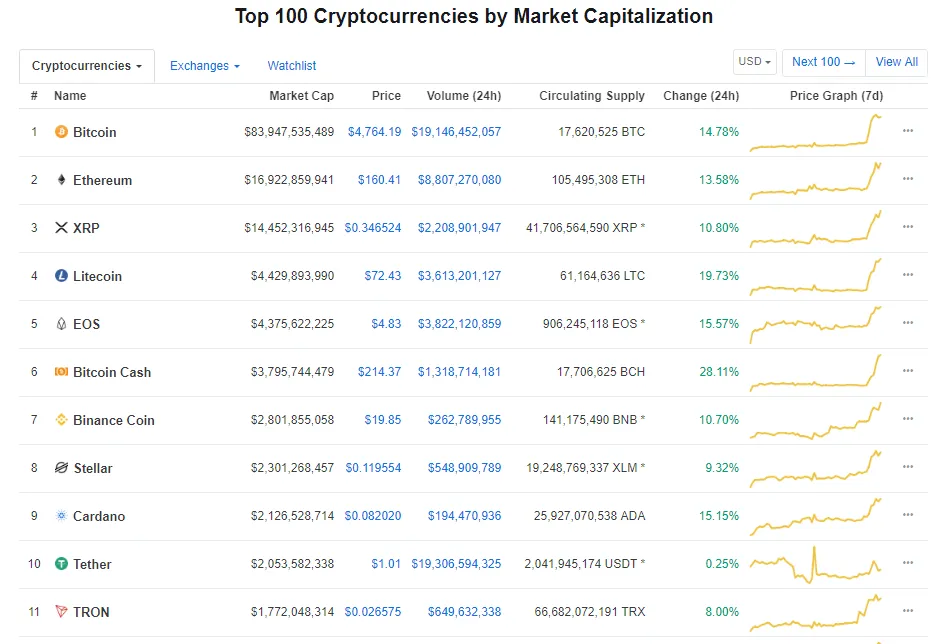Expand the Cryptocurrencies dropdown tab
Image resolution: width=951 pixels, height=644 pixels.
point(86,66)
